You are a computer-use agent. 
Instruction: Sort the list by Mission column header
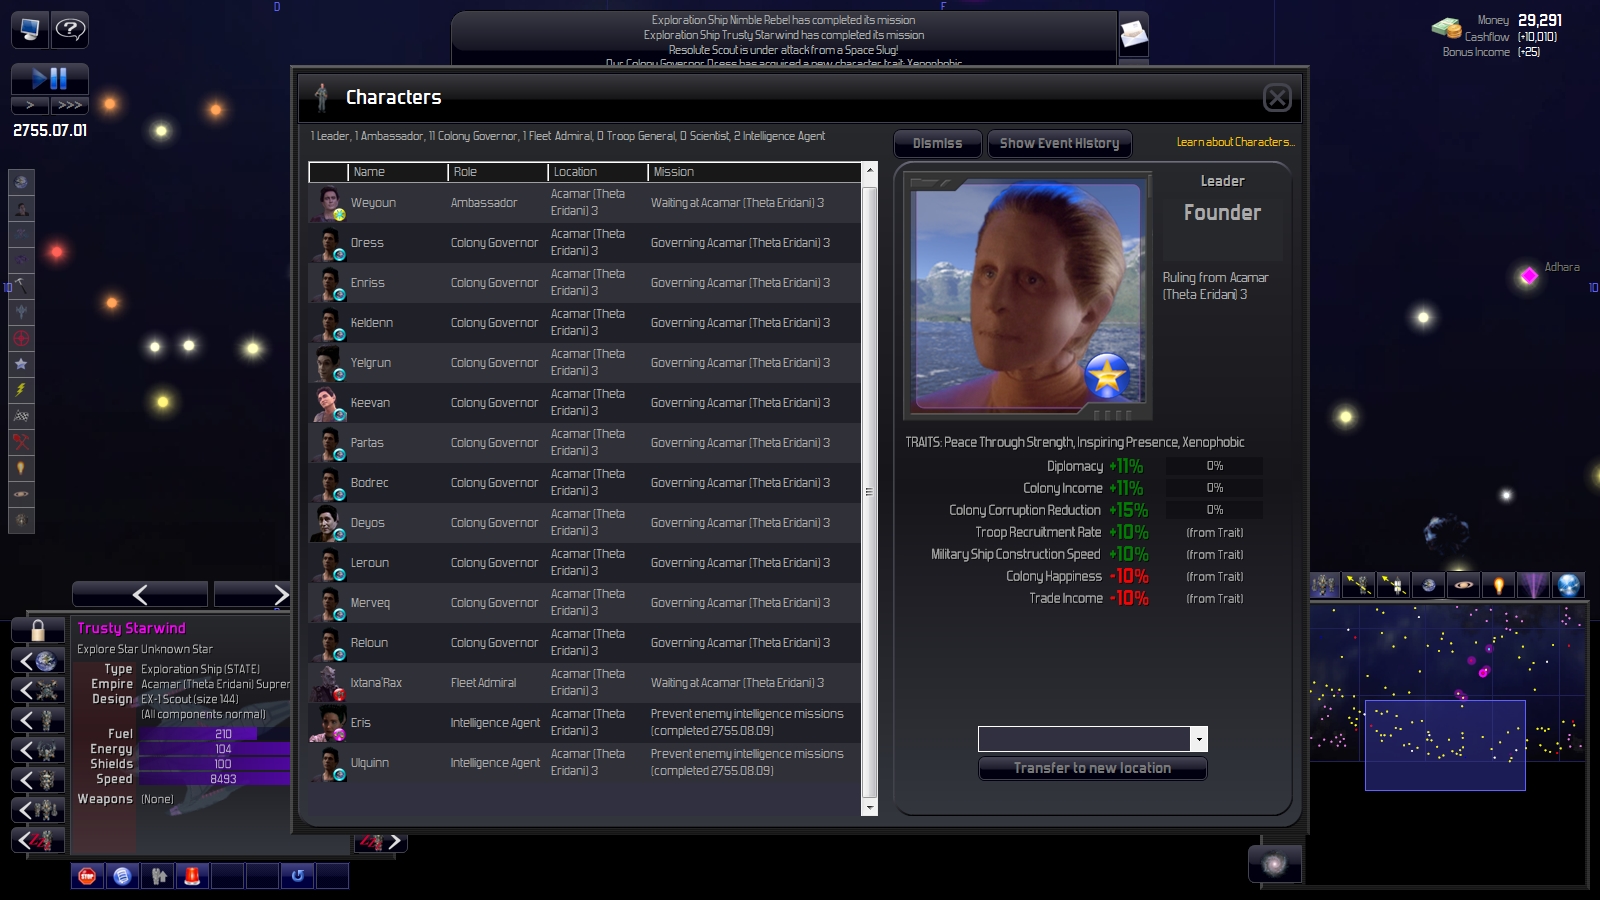(754, 172)
